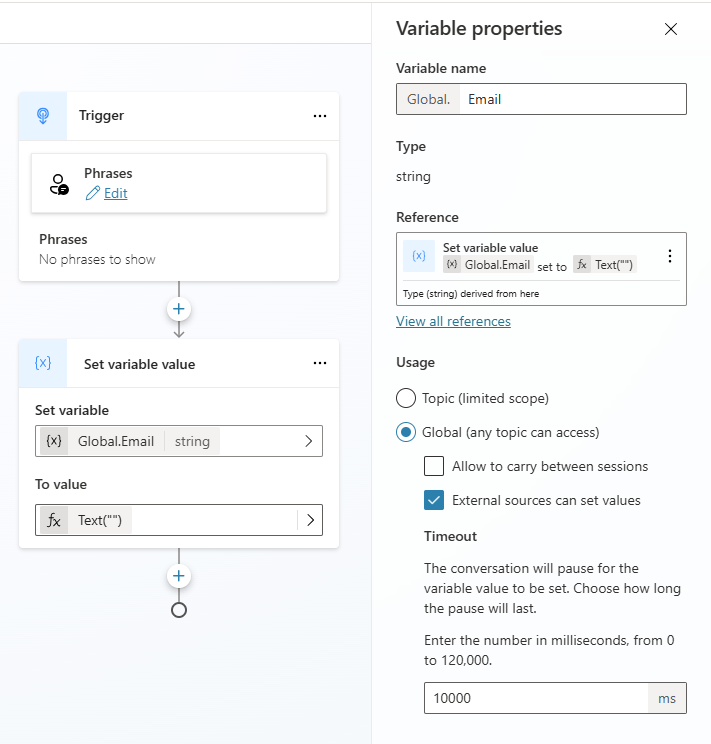The width and height of the screenshot is (711, 744).
Task: Click the timeout milliseconds input field
Action: pyautogui.click(x=536, y=698)
